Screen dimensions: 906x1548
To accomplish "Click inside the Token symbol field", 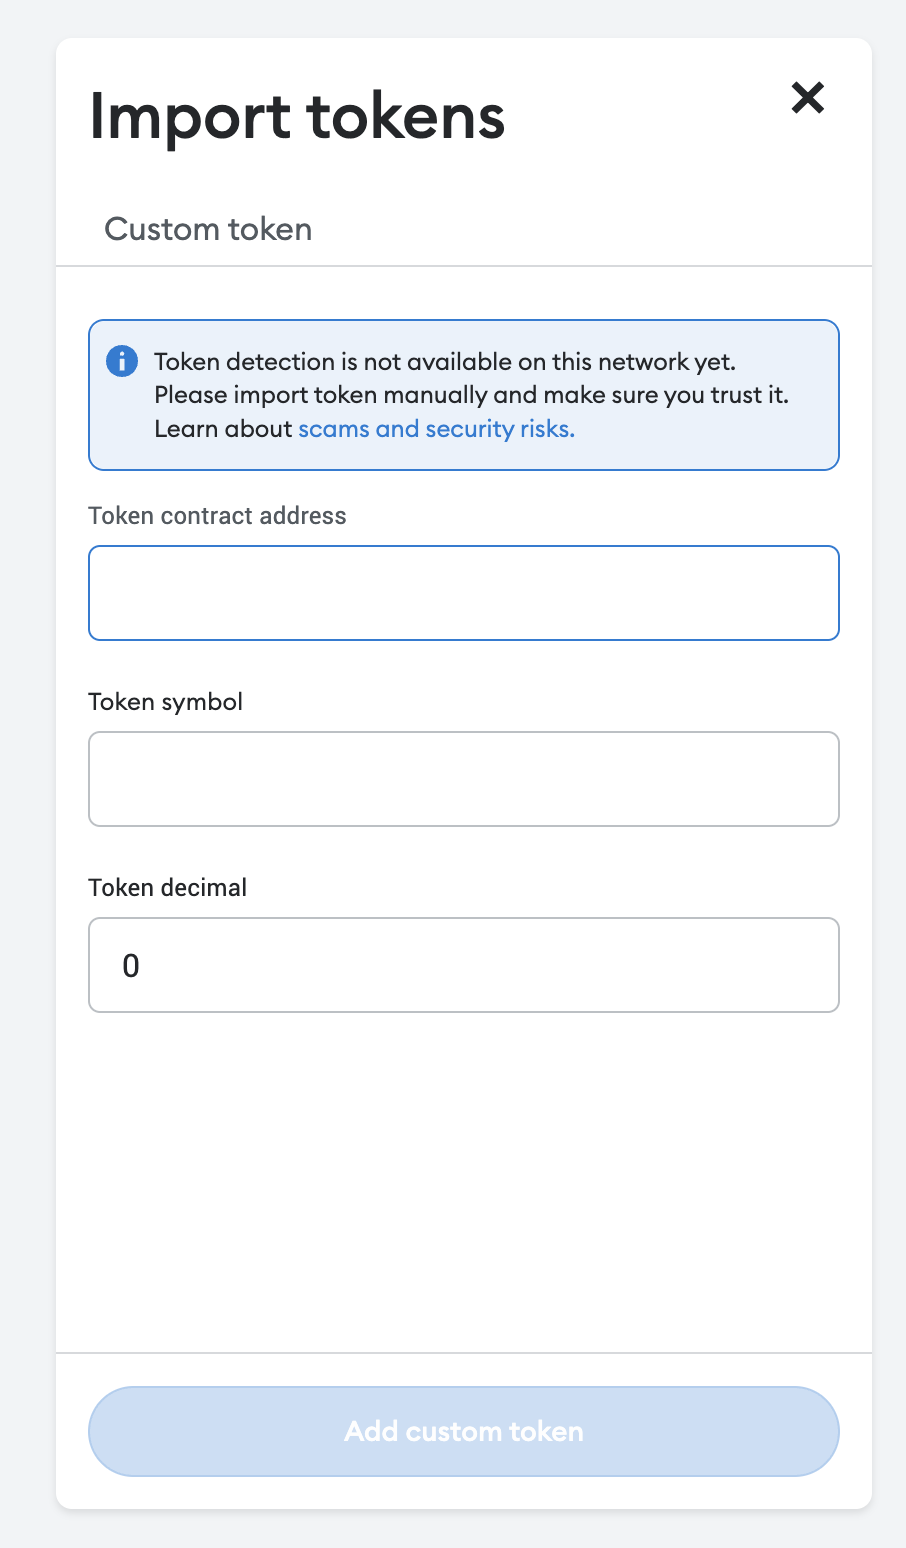I will pyautogui.click(x=463, y=778).
